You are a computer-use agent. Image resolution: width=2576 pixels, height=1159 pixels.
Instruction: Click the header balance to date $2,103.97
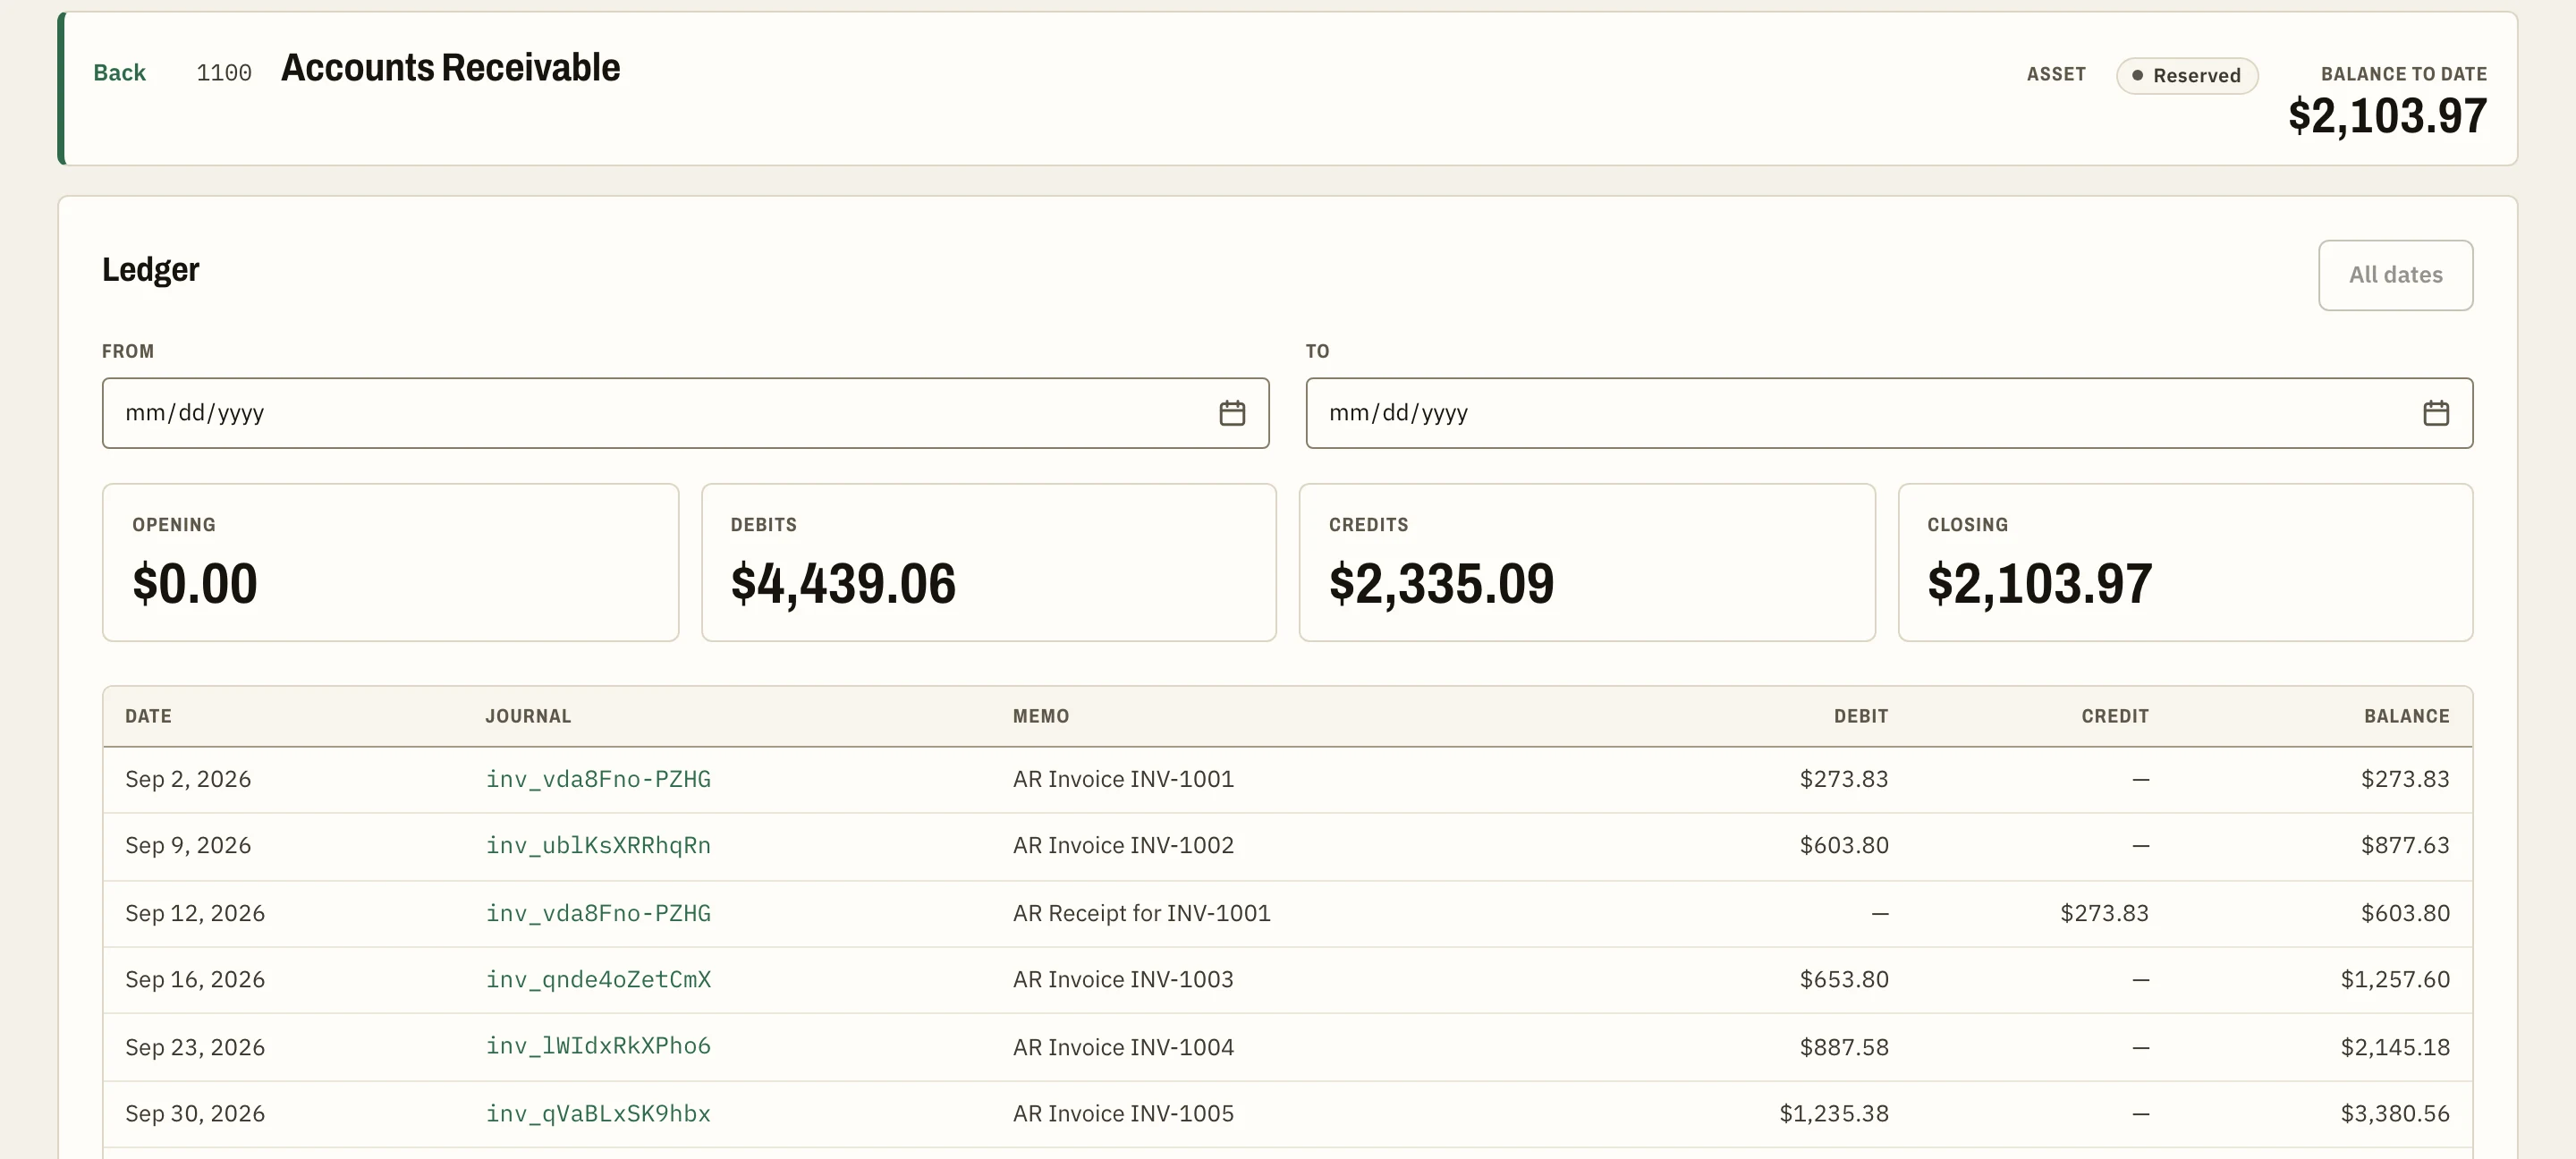tap(2387, 116)
